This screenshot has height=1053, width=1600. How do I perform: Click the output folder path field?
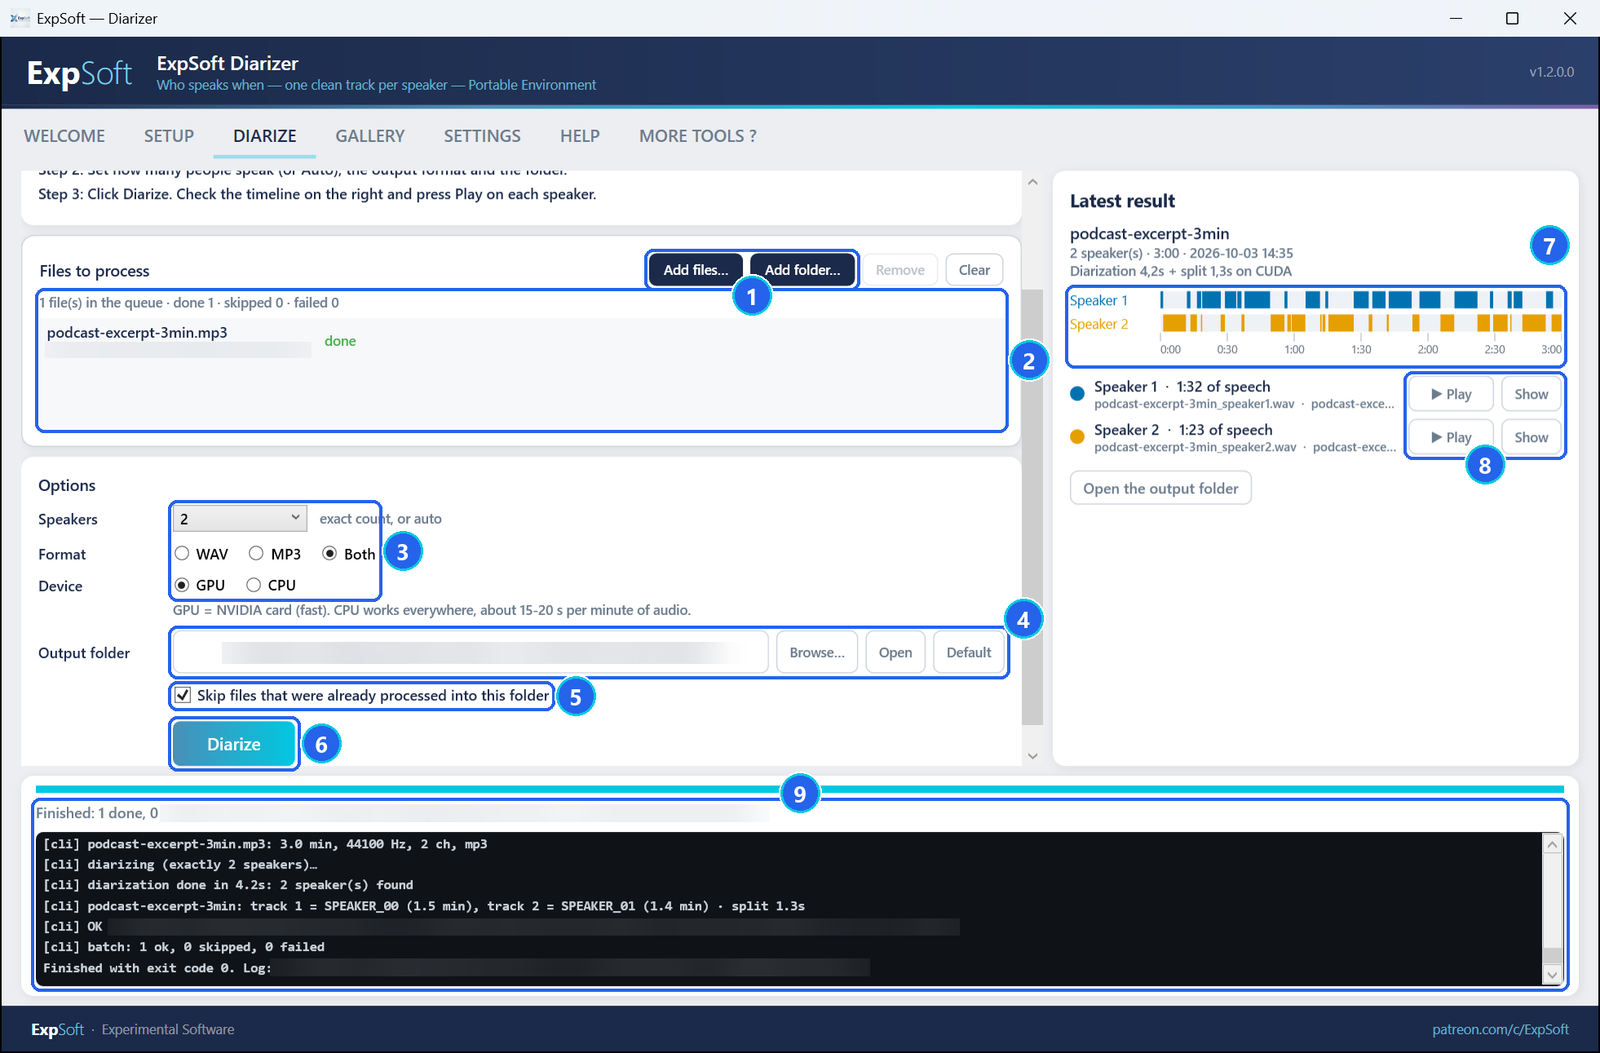[470, 652]
